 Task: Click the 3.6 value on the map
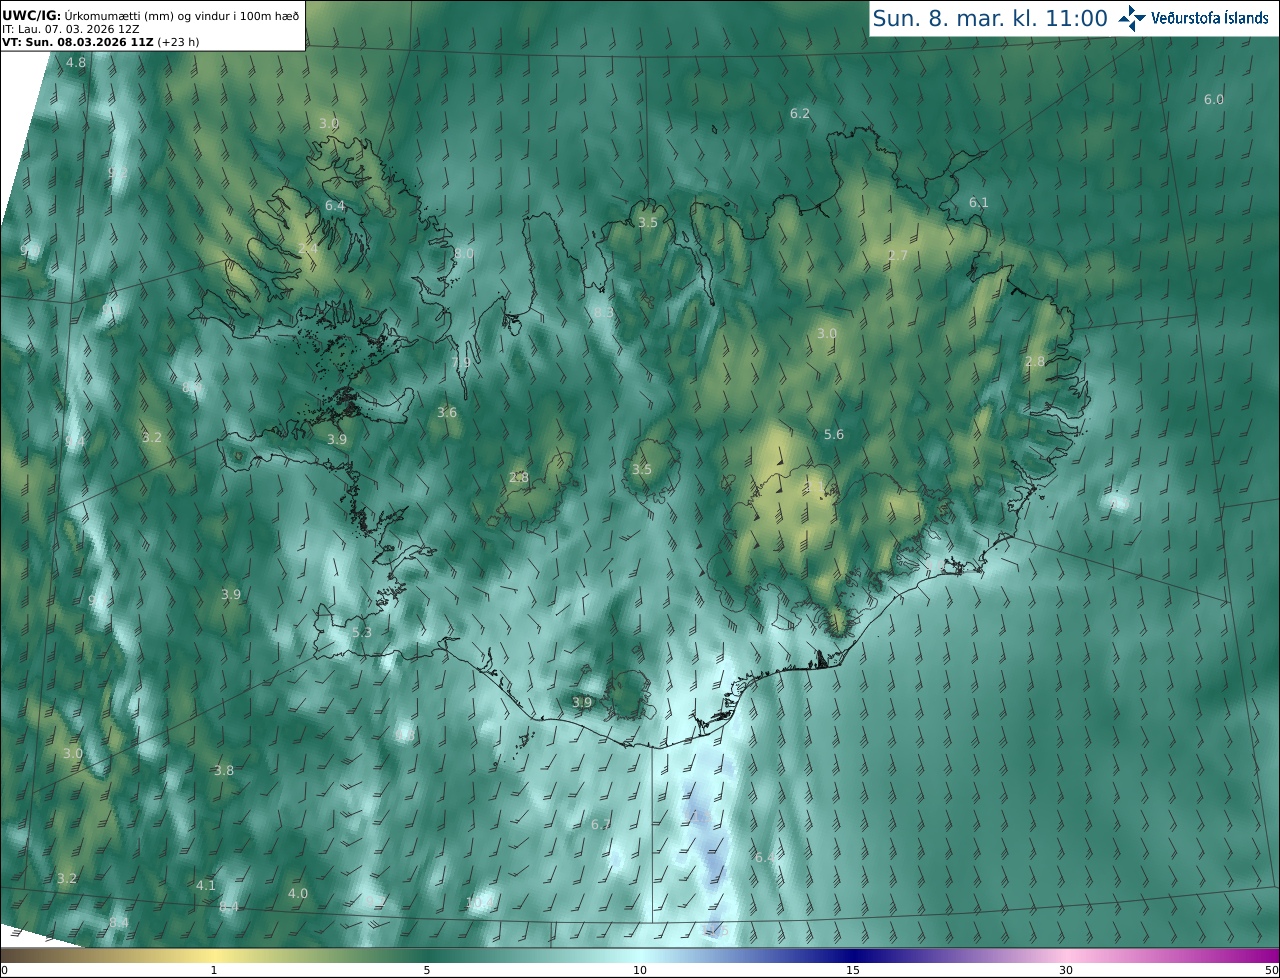click(x=447, y=413)
